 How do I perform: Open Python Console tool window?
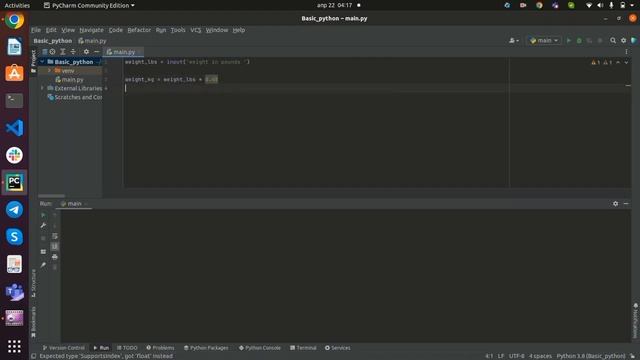[x=260, y=348]
